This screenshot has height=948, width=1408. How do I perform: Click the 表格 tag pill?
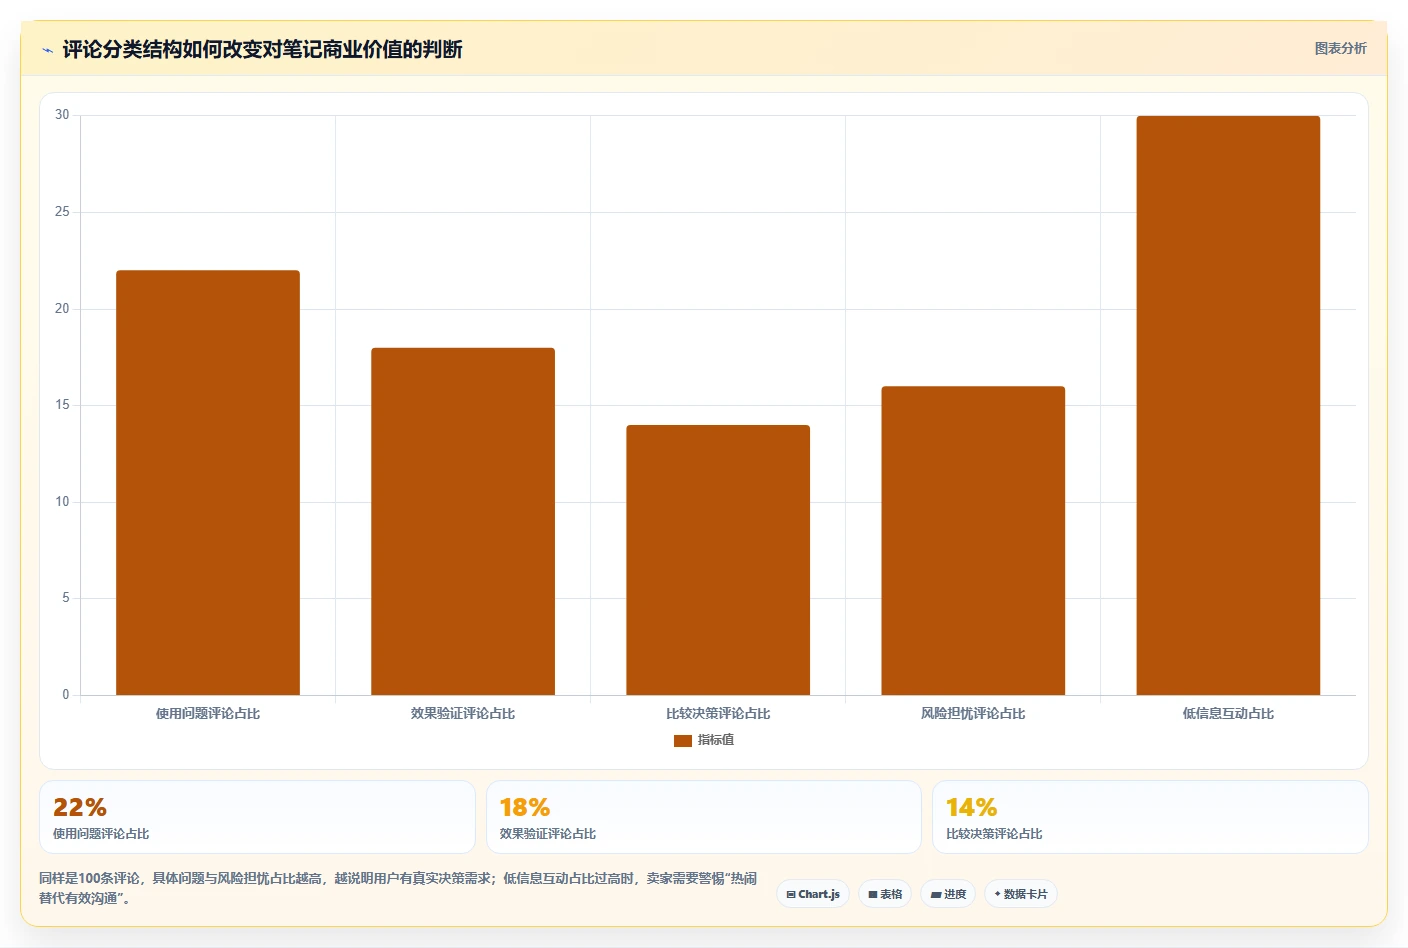tap(885, 894)
